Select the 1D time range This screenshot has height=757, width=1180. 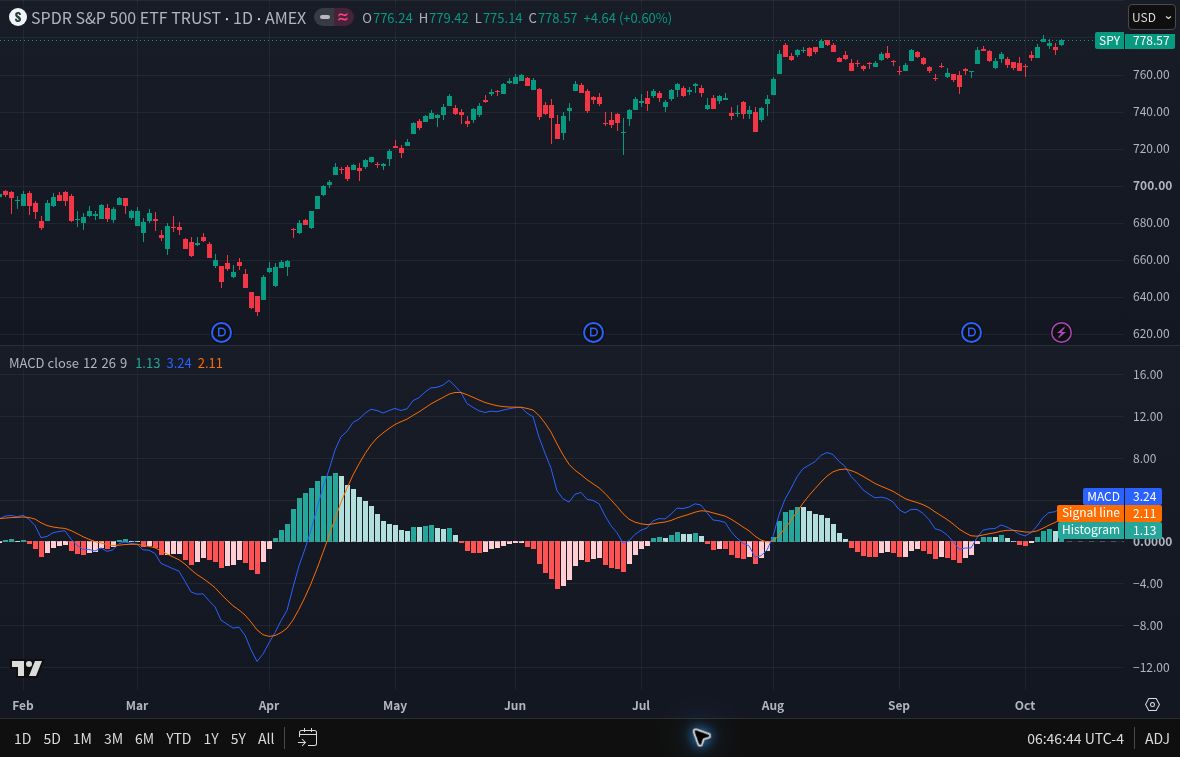click(x=23, y=738)
